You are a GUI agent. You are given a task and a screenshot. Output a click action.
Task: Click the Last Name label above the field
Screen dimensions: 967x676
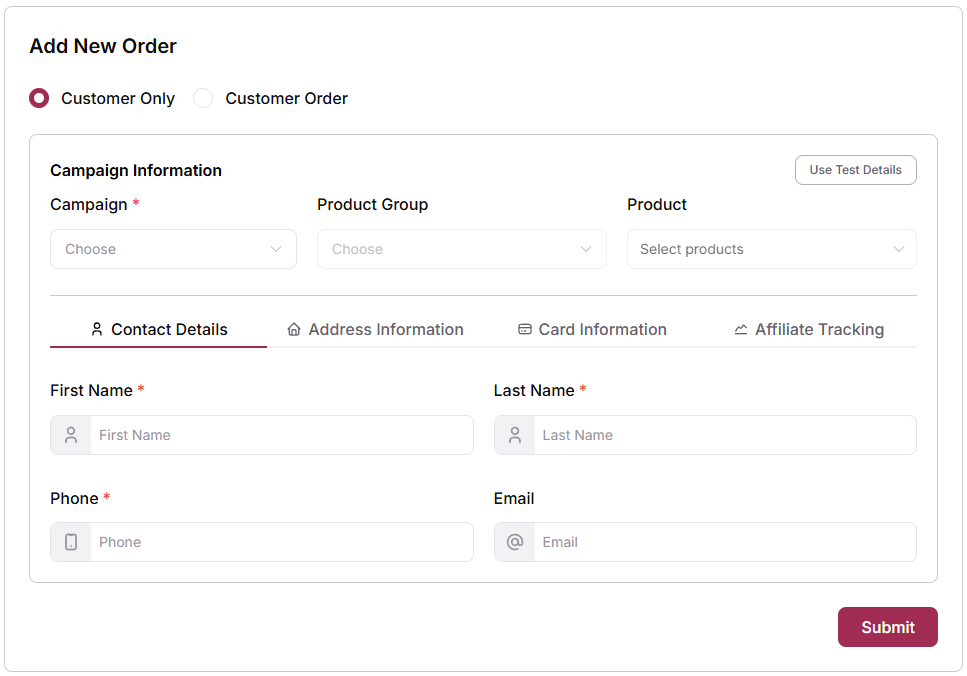point(534,390)
